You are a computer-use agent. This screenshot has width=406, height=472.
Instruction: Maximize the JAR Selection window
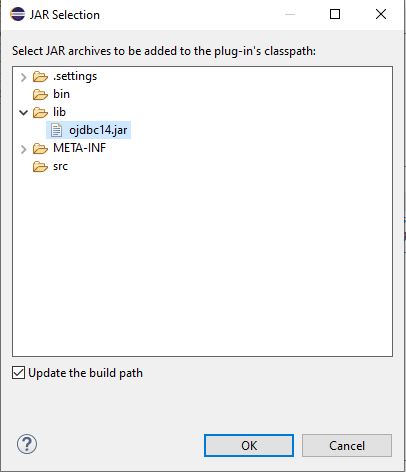pyautogui.click(x=335, y=14)
